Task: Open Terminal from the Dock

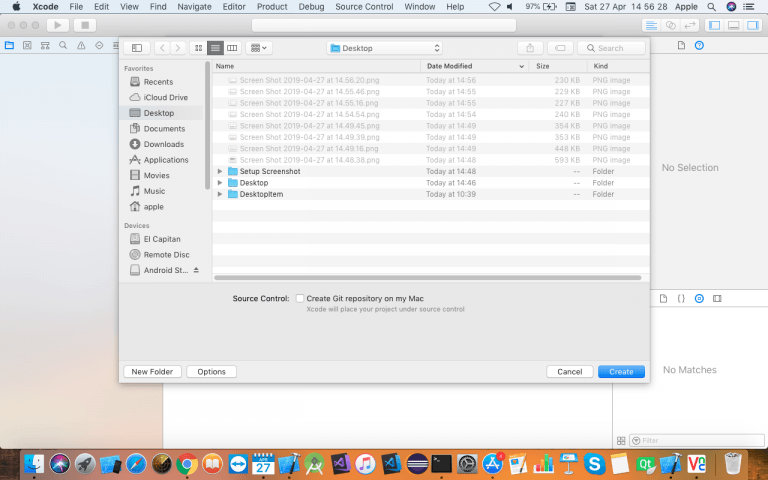Action: tap(441, 464)
